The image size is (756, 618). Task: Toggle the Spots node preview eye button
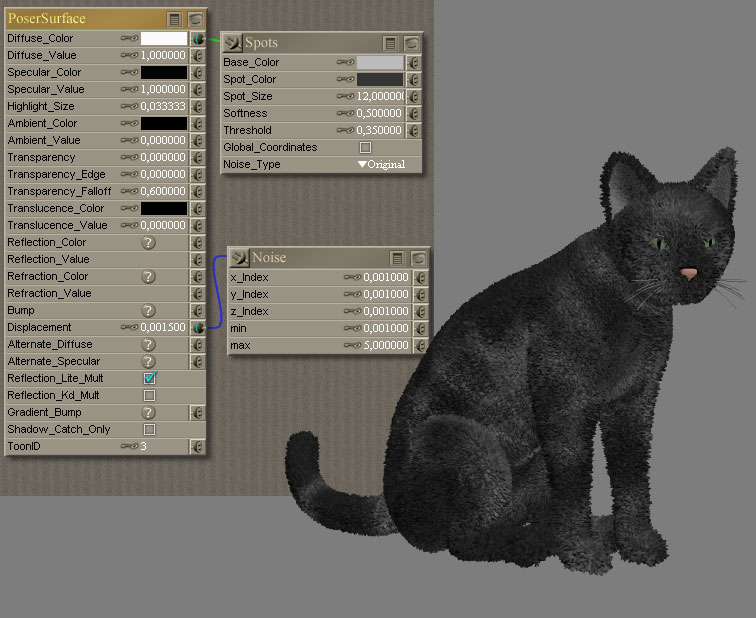[x=411, y=44]
